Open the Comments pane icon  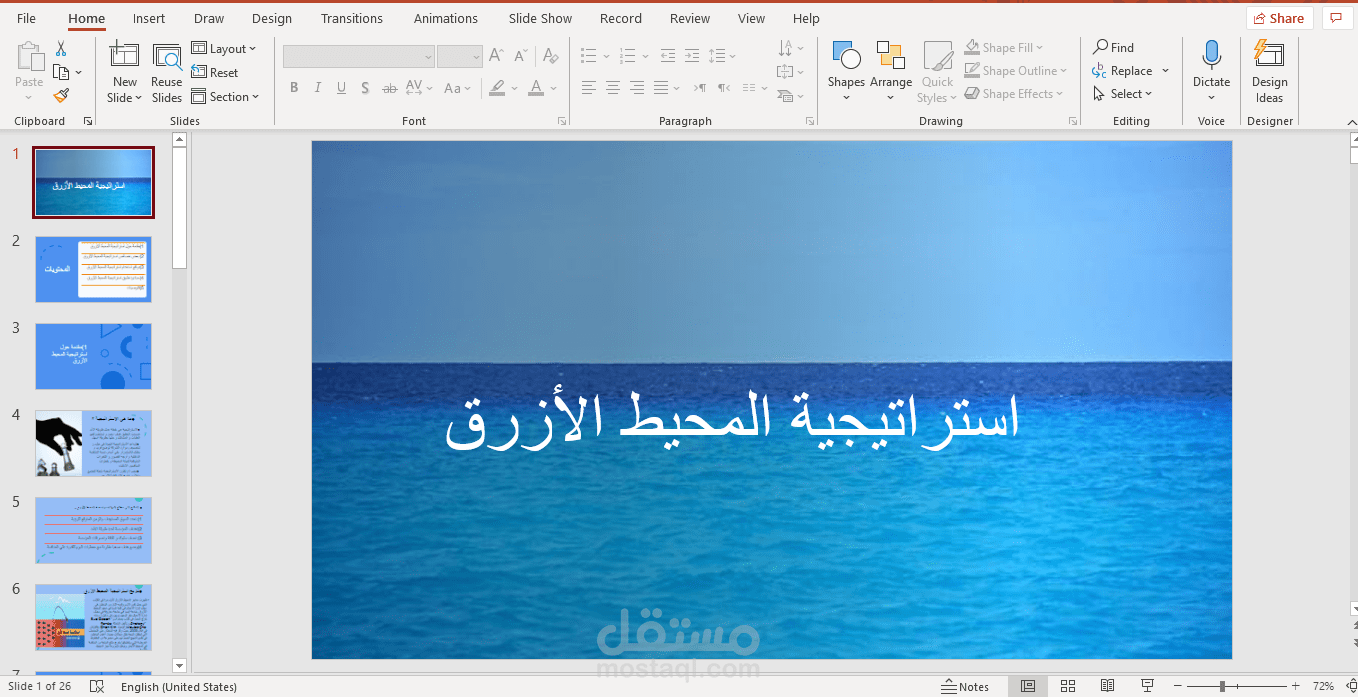[1336, 18]
